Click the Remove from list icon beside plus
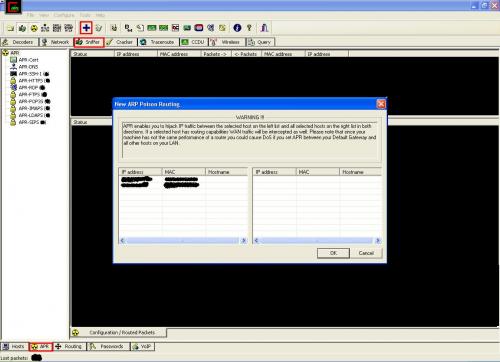 pyautogui.click(x=99, y=28)
